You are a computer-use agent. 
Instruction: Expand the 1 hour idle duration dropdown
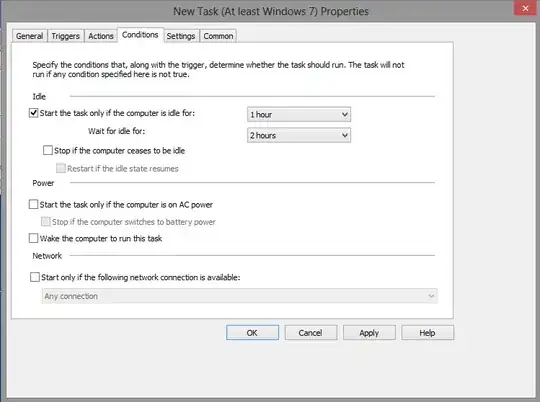pyautogui.click(x=299, y=114)
